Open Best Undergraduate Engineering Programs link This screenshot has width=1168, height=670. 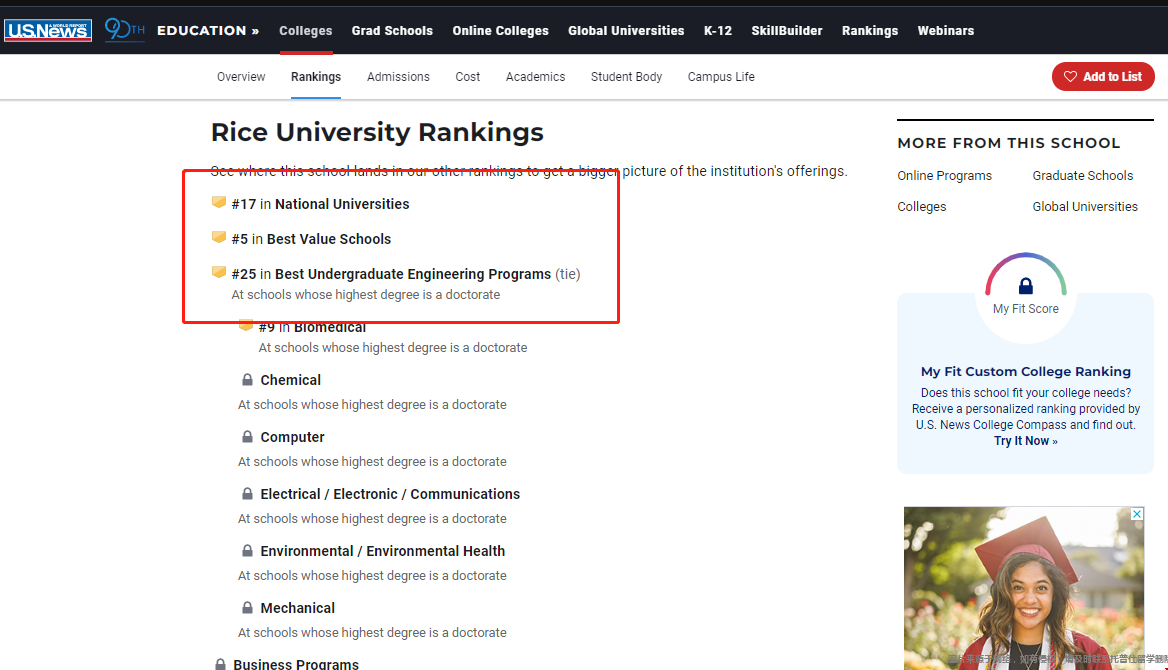coord(413,274)
